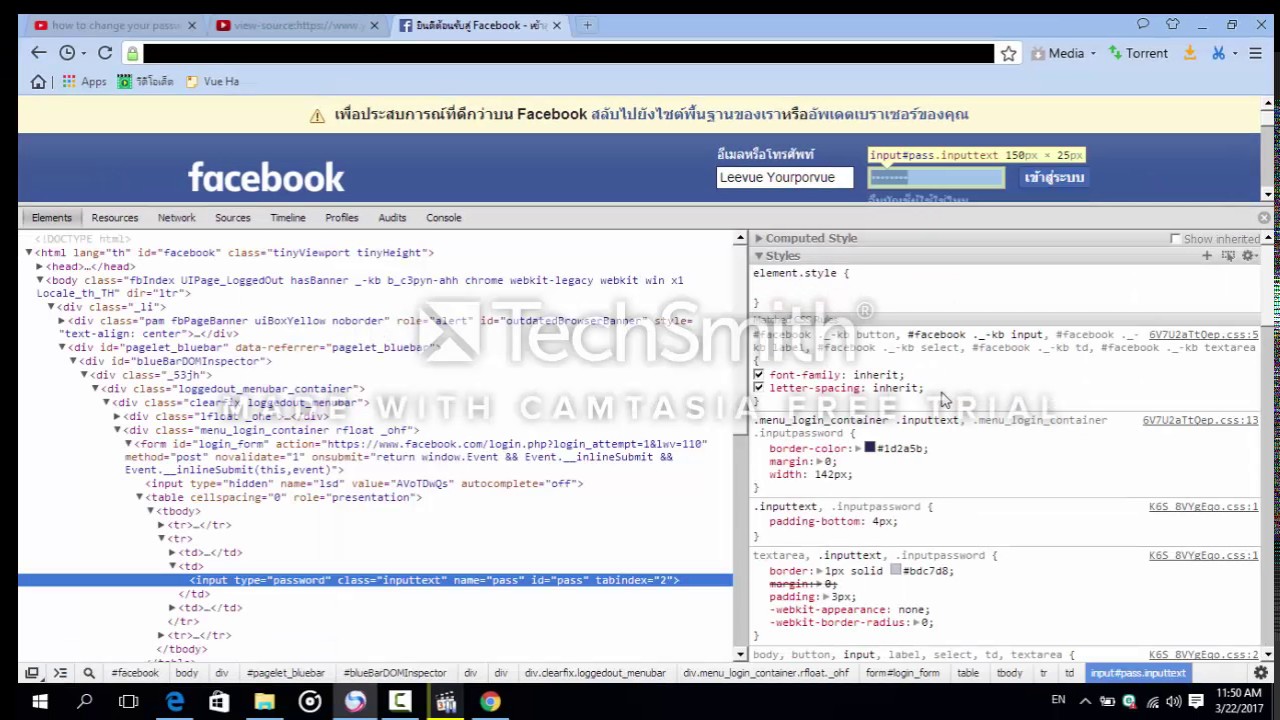Open the browser history clock icon
Viewport: 1280px width, 720px height.
tap(67, 53)
